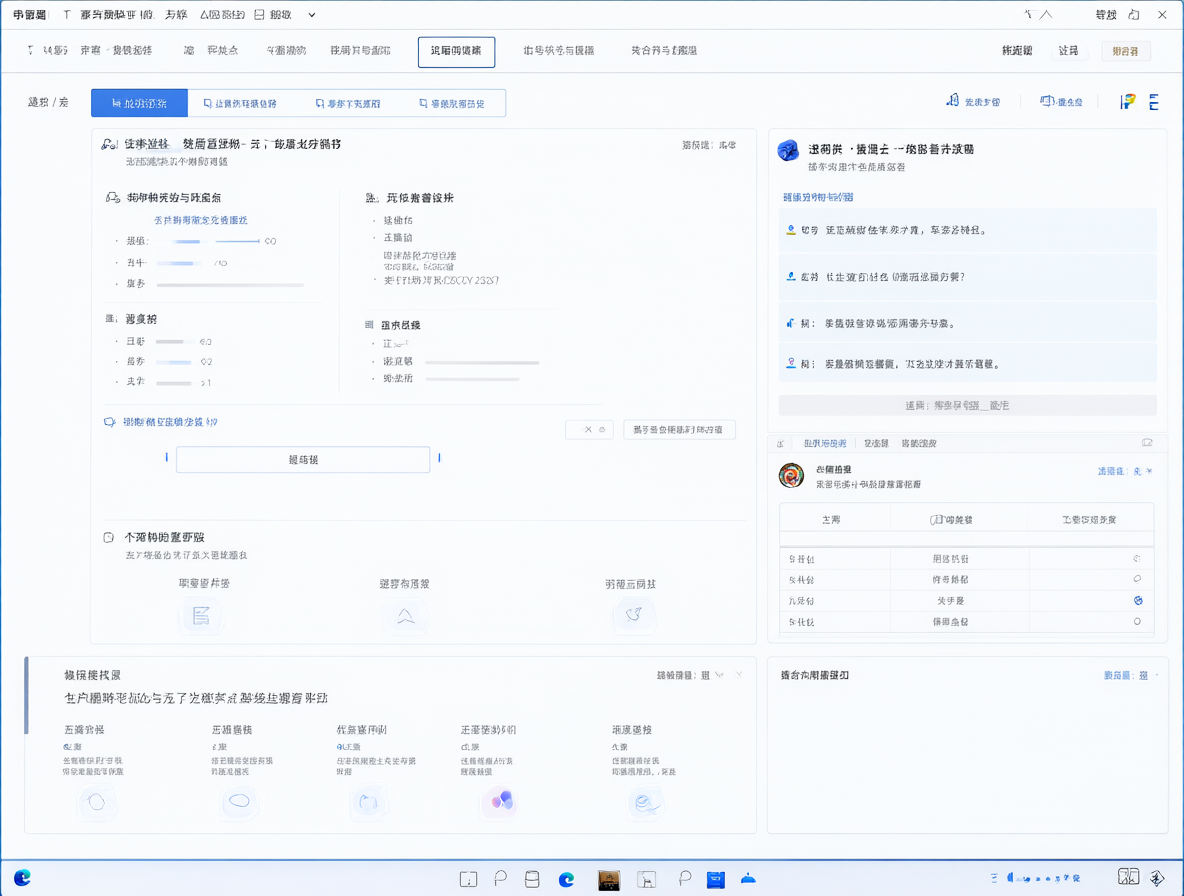Select the third row with the thumbs icon
Viewport: 1184px width, 896px height.
[x=967, y=323]
